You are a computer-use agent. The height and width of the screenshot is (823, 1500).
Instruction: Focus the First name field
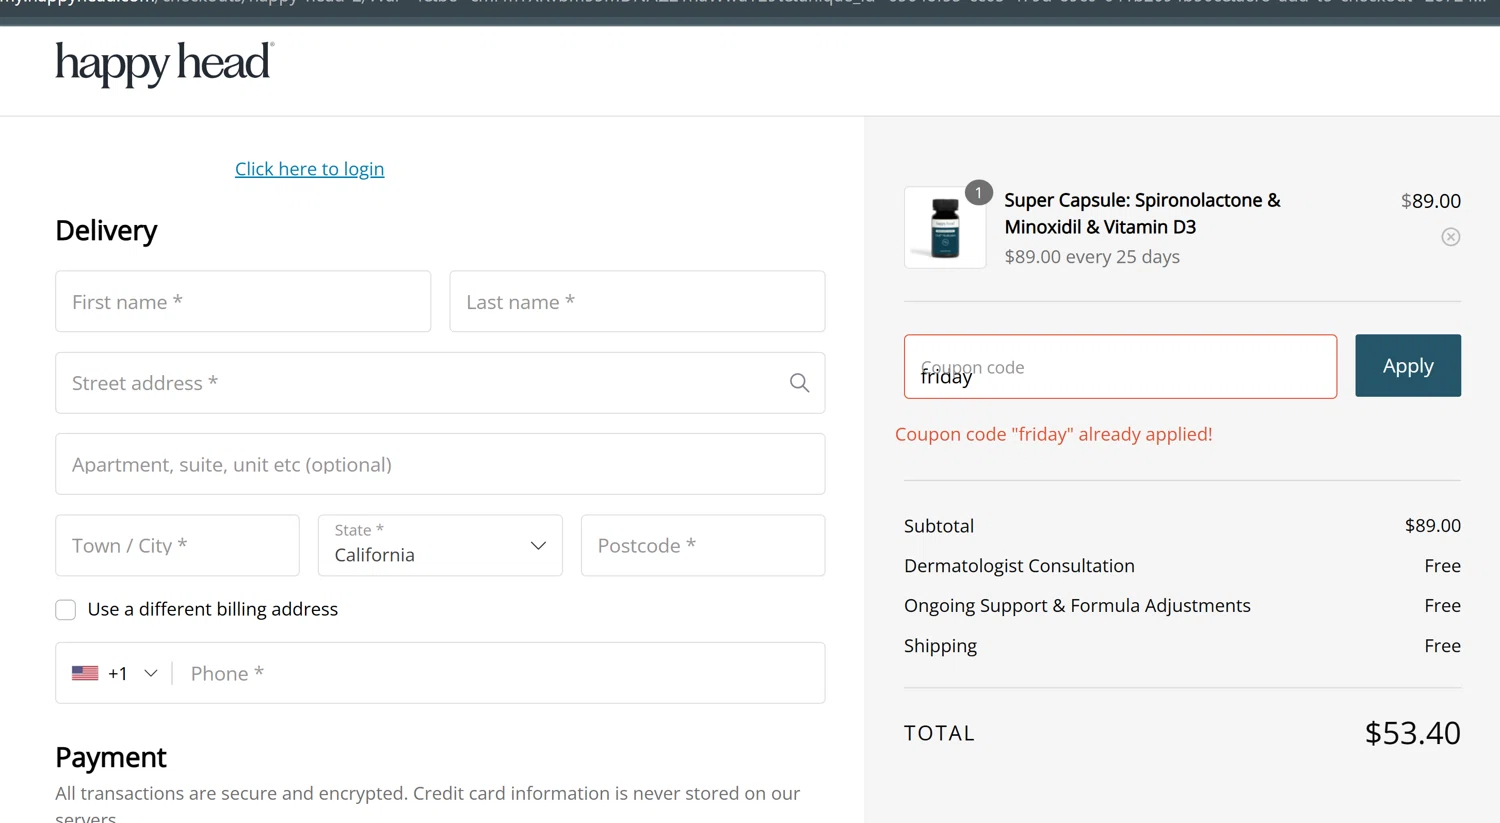click(x=243, y=302)
